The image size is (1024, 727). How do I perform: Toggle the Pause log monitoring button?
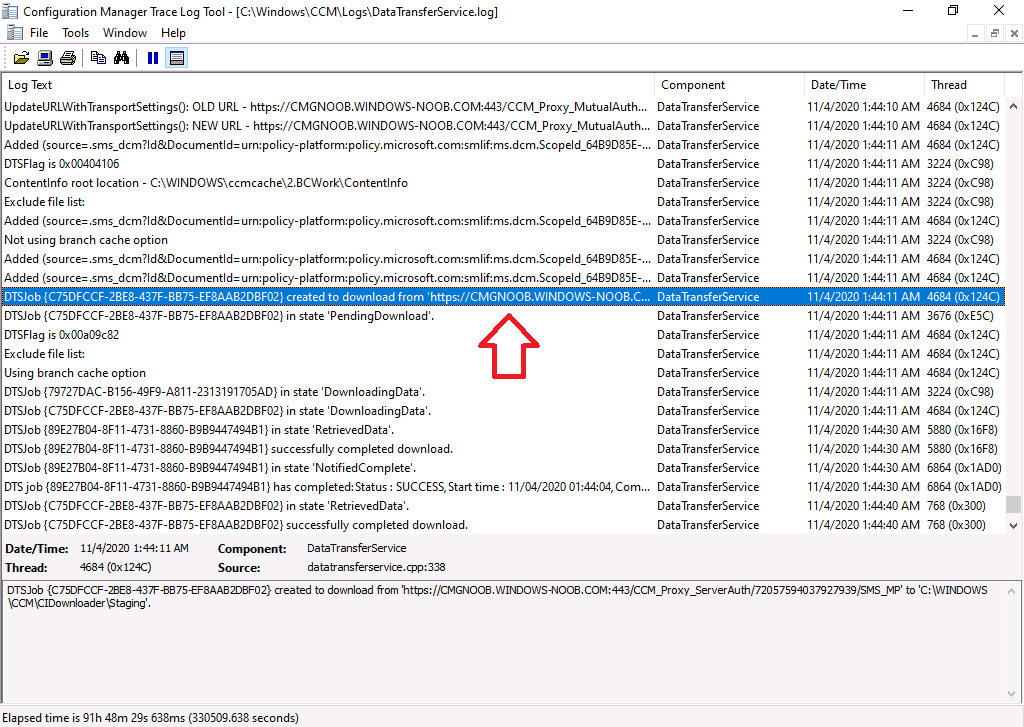(x=153, y=58)
